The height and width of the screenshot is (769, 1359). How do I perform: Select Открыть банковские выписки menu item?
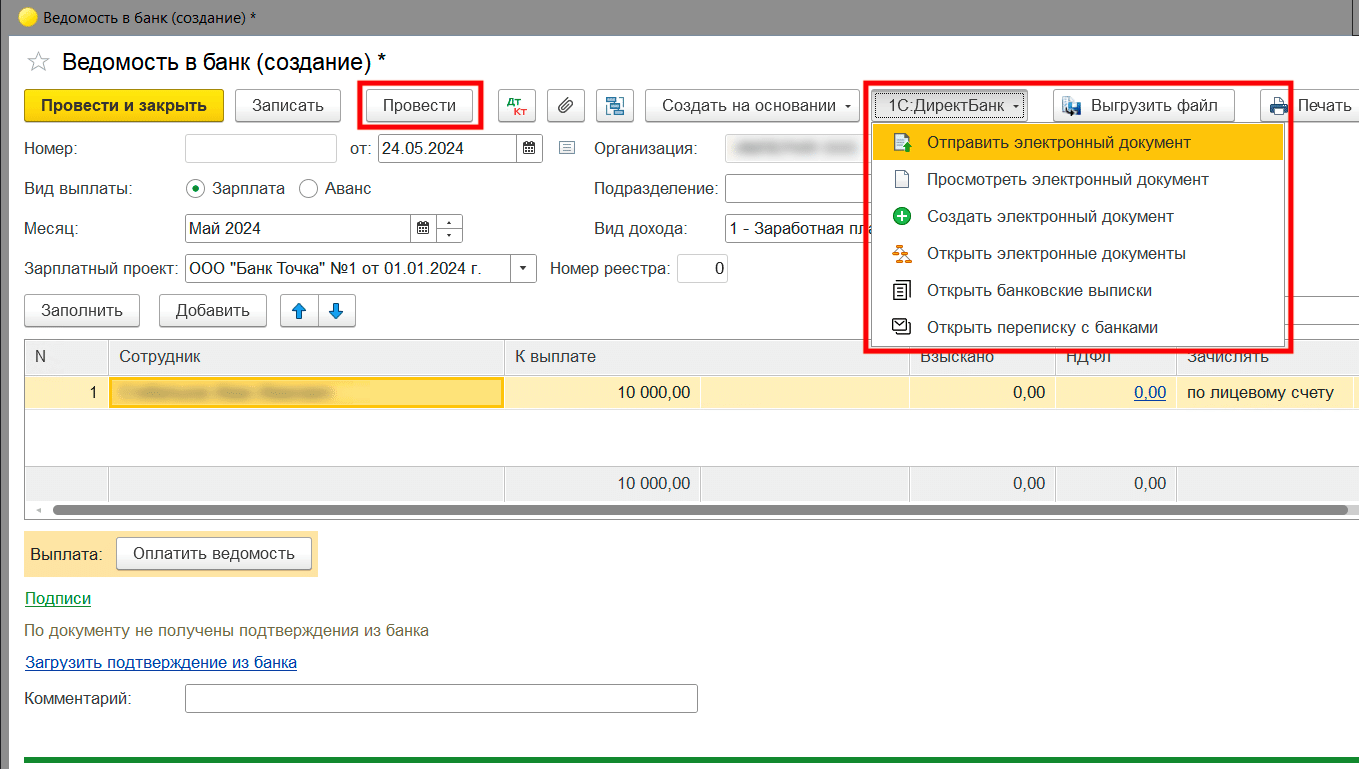[1039, 291]
